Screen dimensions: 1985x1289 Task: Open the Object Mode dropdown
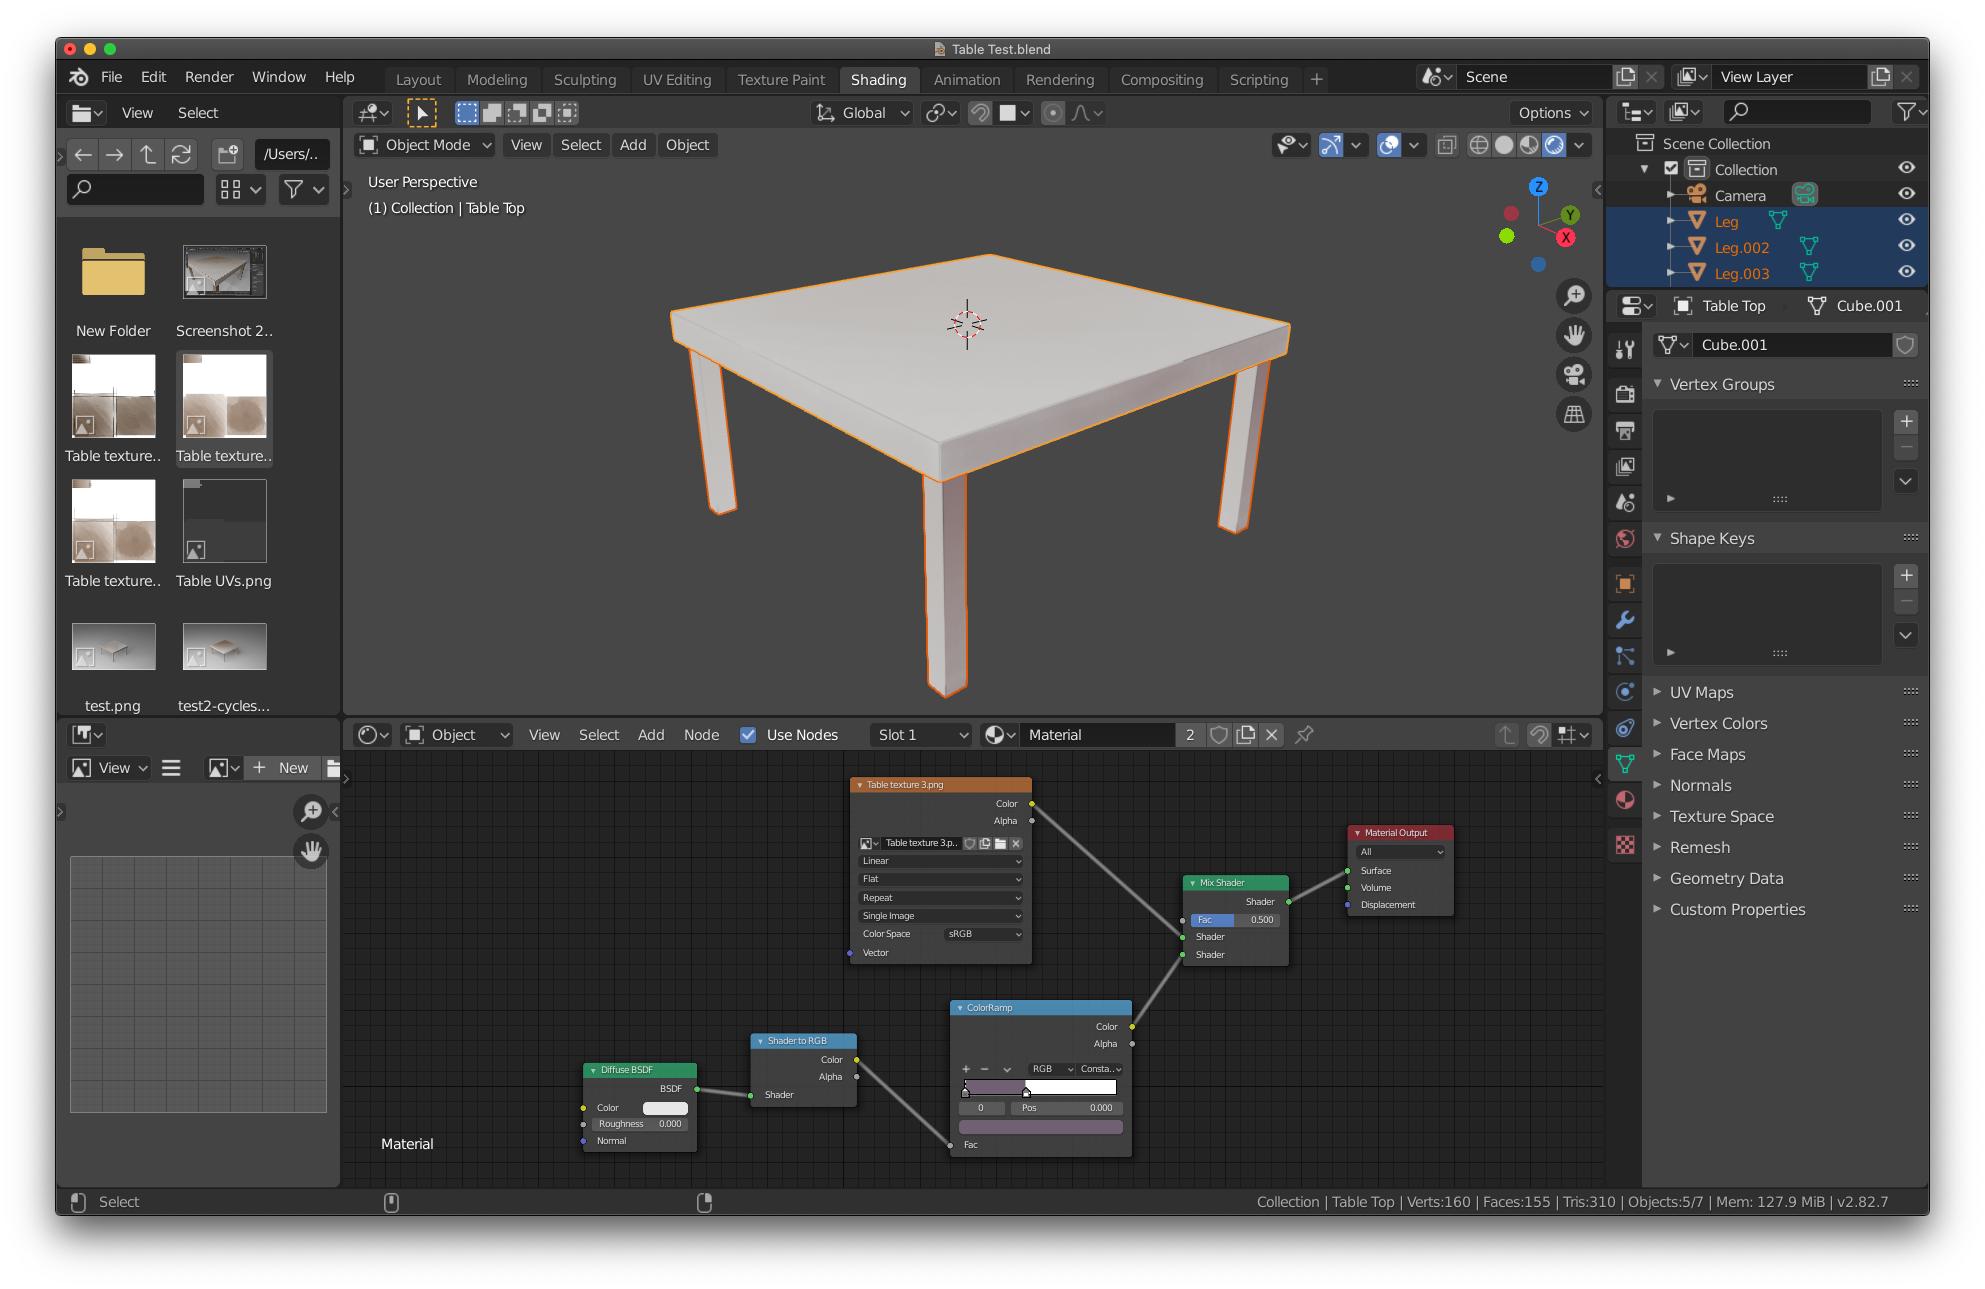[427, 145]
